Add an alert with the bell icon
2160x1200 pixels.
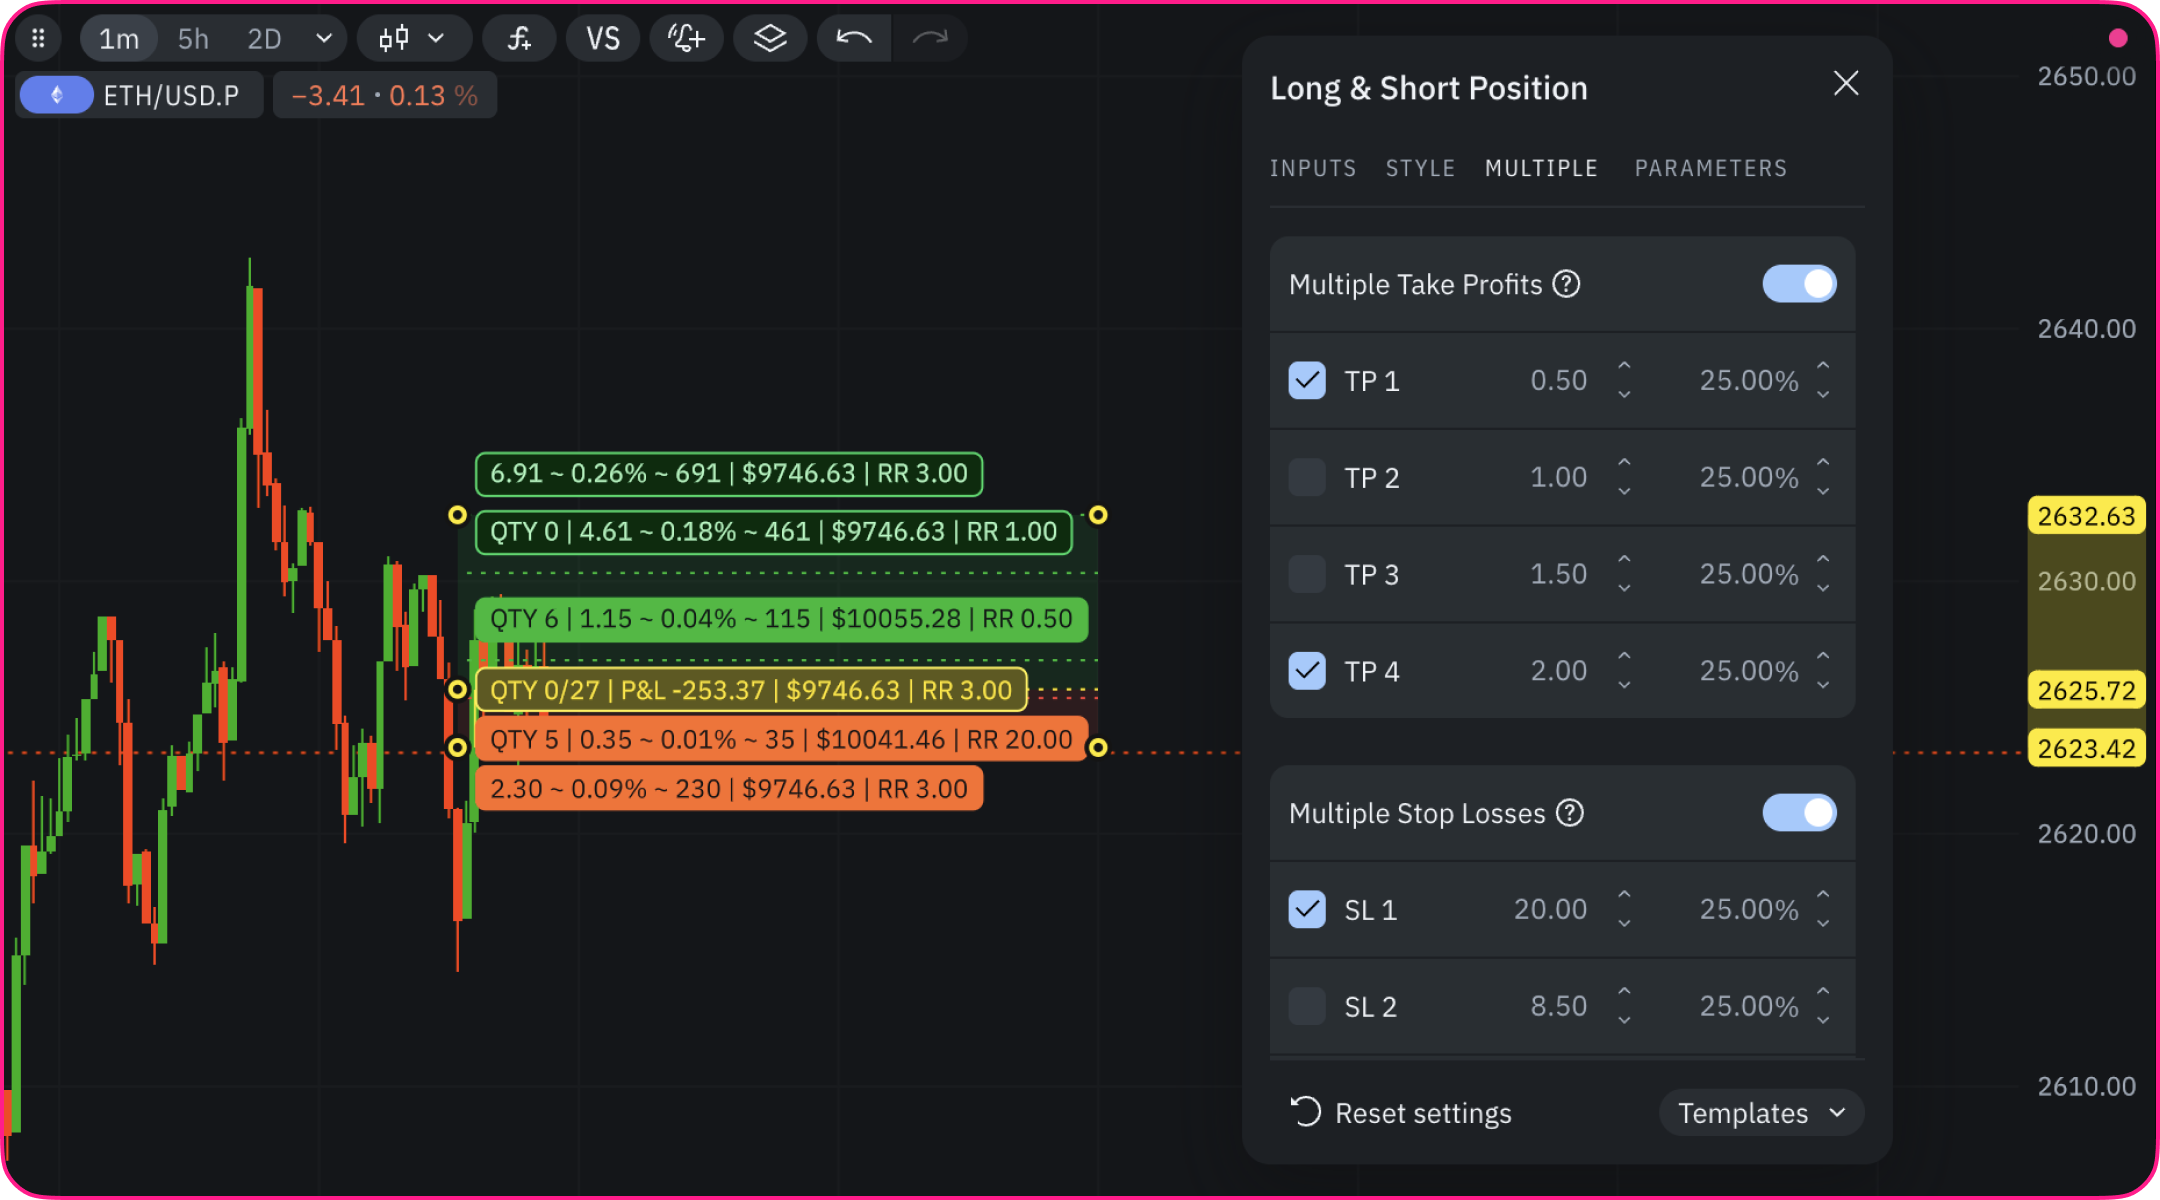686,39
